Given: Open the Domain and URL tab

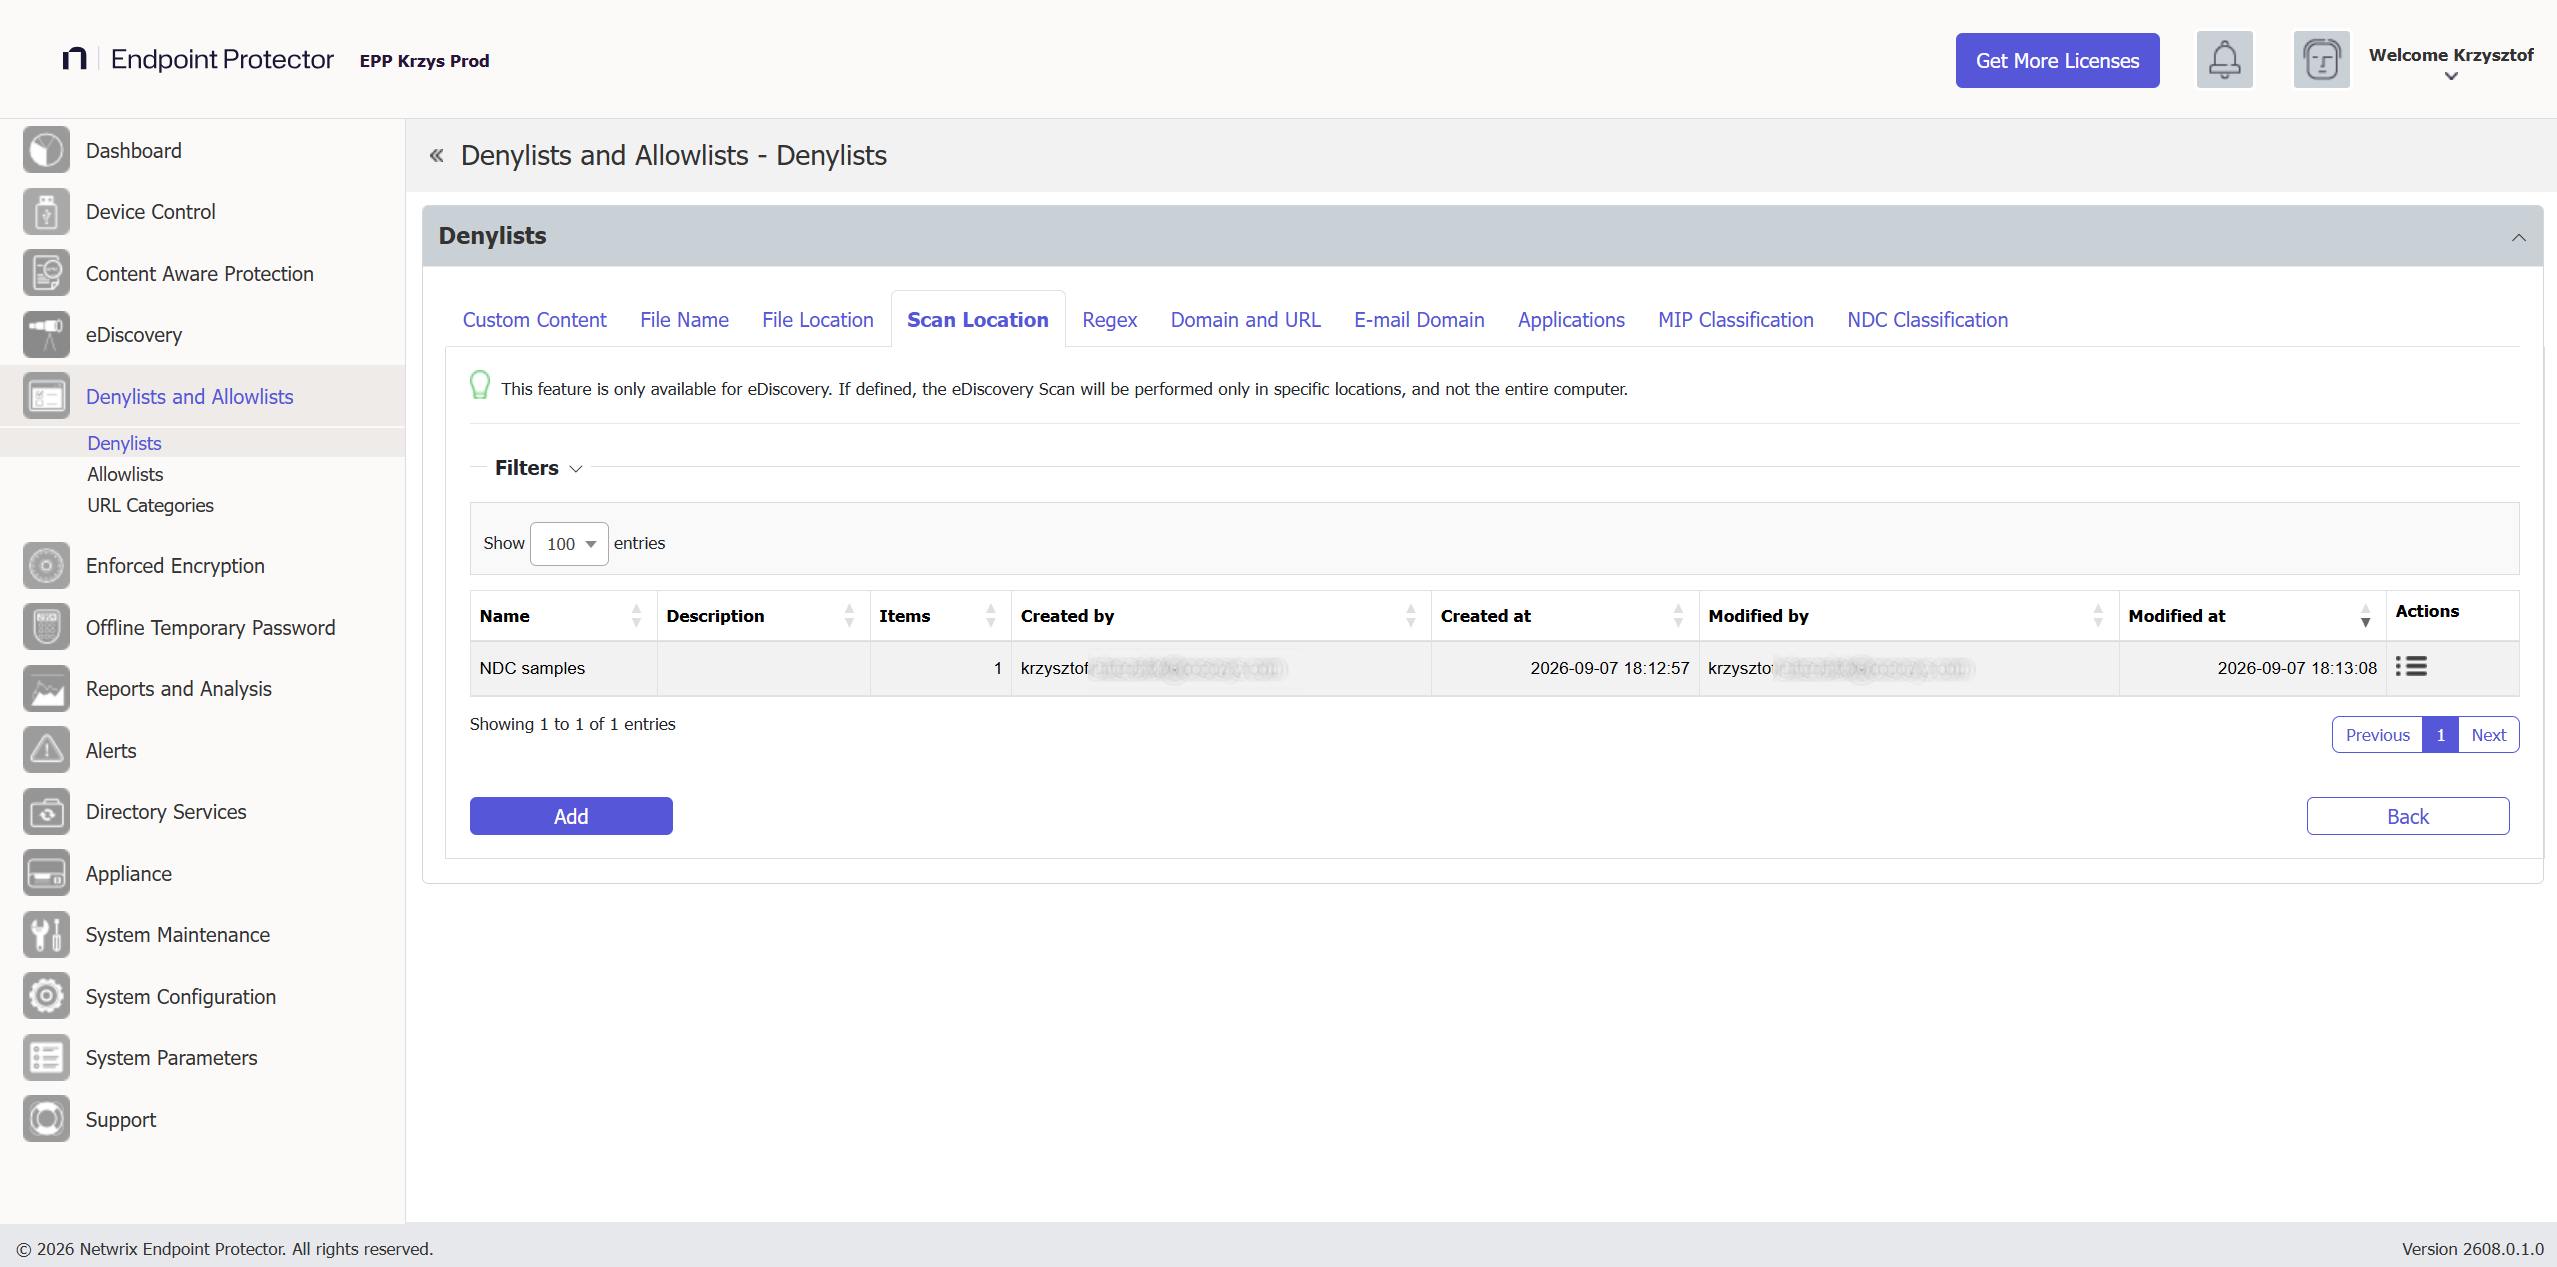Looking at the screenshot, I should [1245, 320].
